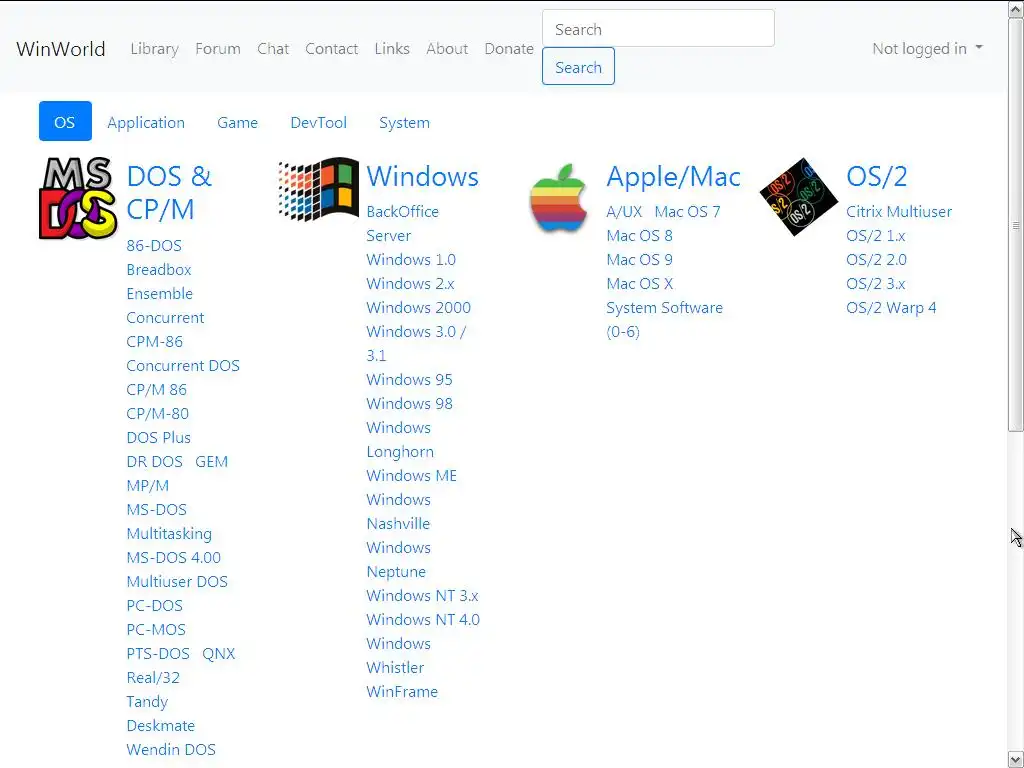Viewport: 1024px width, 768px height.
Task: Open the Windows NT 3.x link
Action: click(x=423, y=596)
